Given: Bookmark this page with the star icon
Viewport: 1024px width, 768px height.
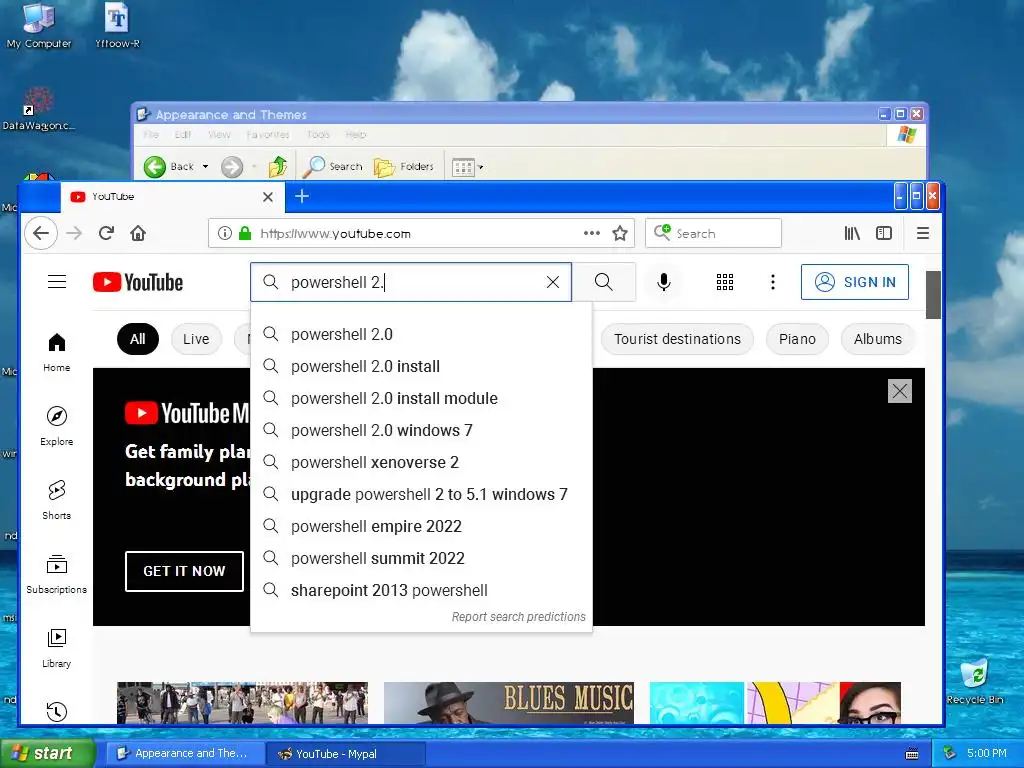Looking at the screenshot, I should [x=620, y=233].
